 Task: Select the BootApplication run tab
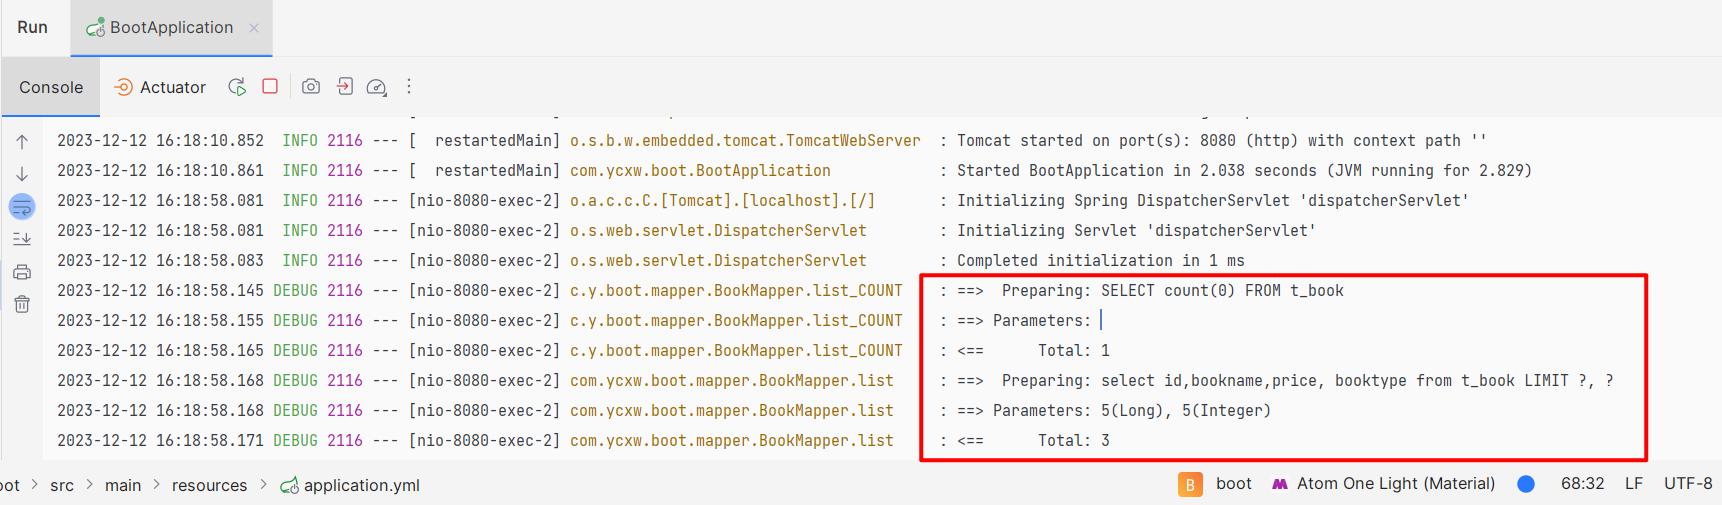(171, 27)
